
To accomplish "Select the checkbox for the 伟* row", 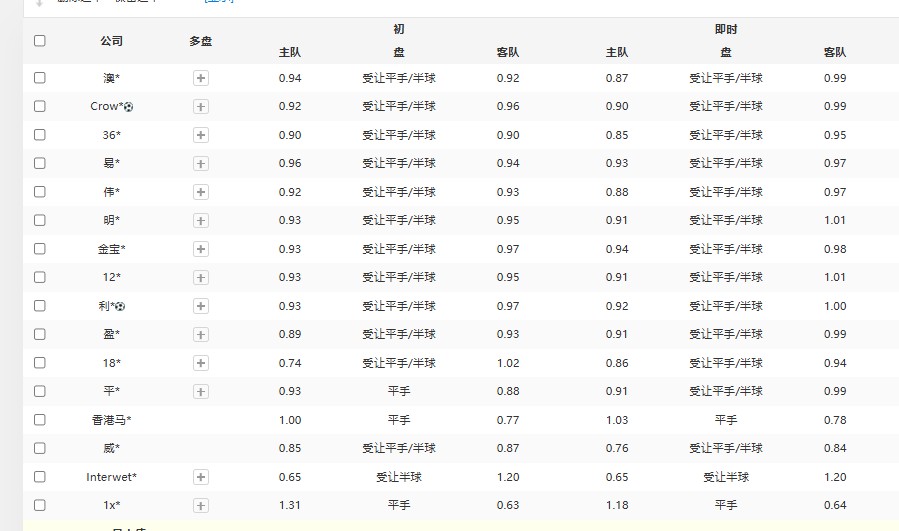I will [x=40, y=191].
